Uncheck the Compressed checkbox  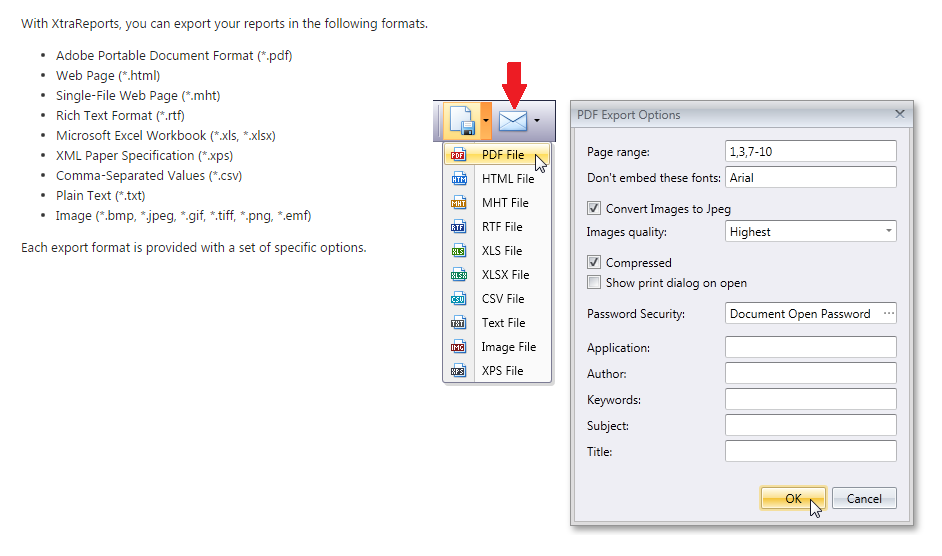pyautogui.click(x=594, y=262)
